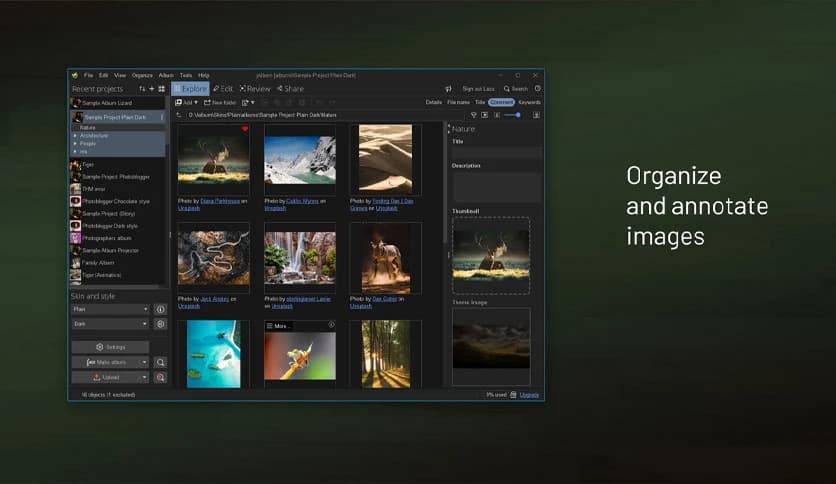Toggle the red heart on first photo
The image size is (836, 484).
point(244,129)
